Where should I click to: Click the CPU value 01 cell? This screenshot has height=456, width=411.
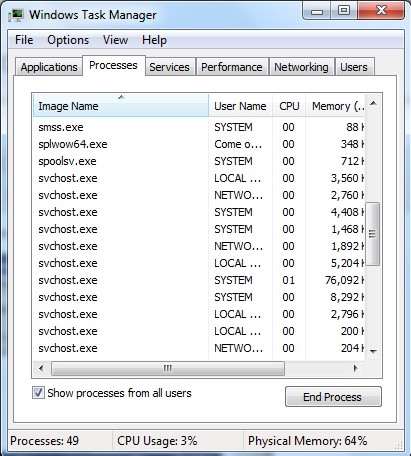click(x=288, y=280)
